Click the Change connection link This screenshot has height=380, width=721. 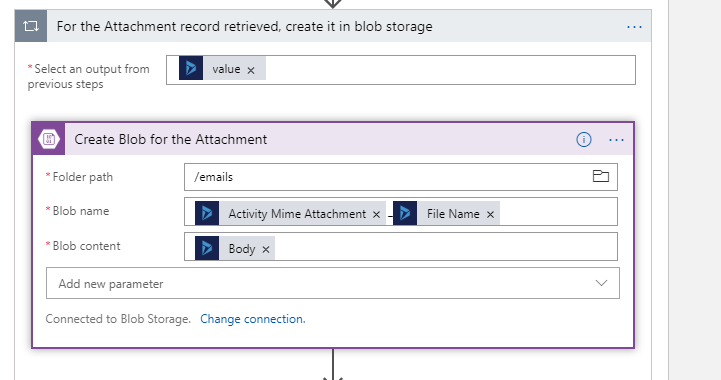point(252,319)
